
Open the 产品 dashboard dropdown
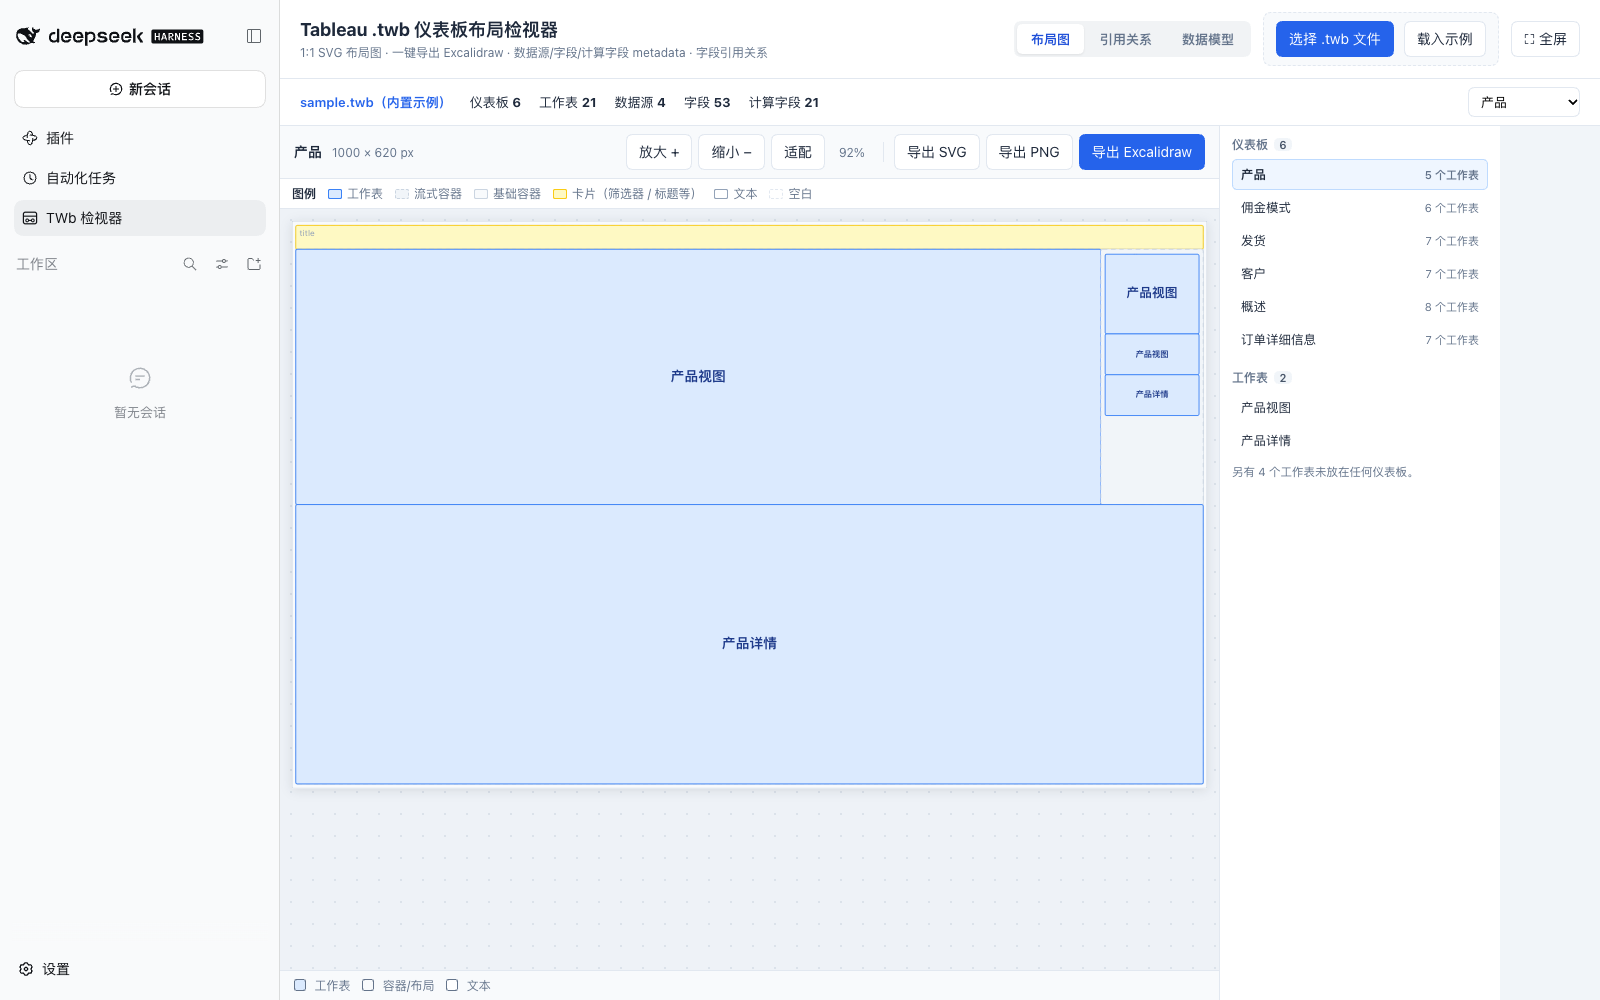[x=1524, y=102]
